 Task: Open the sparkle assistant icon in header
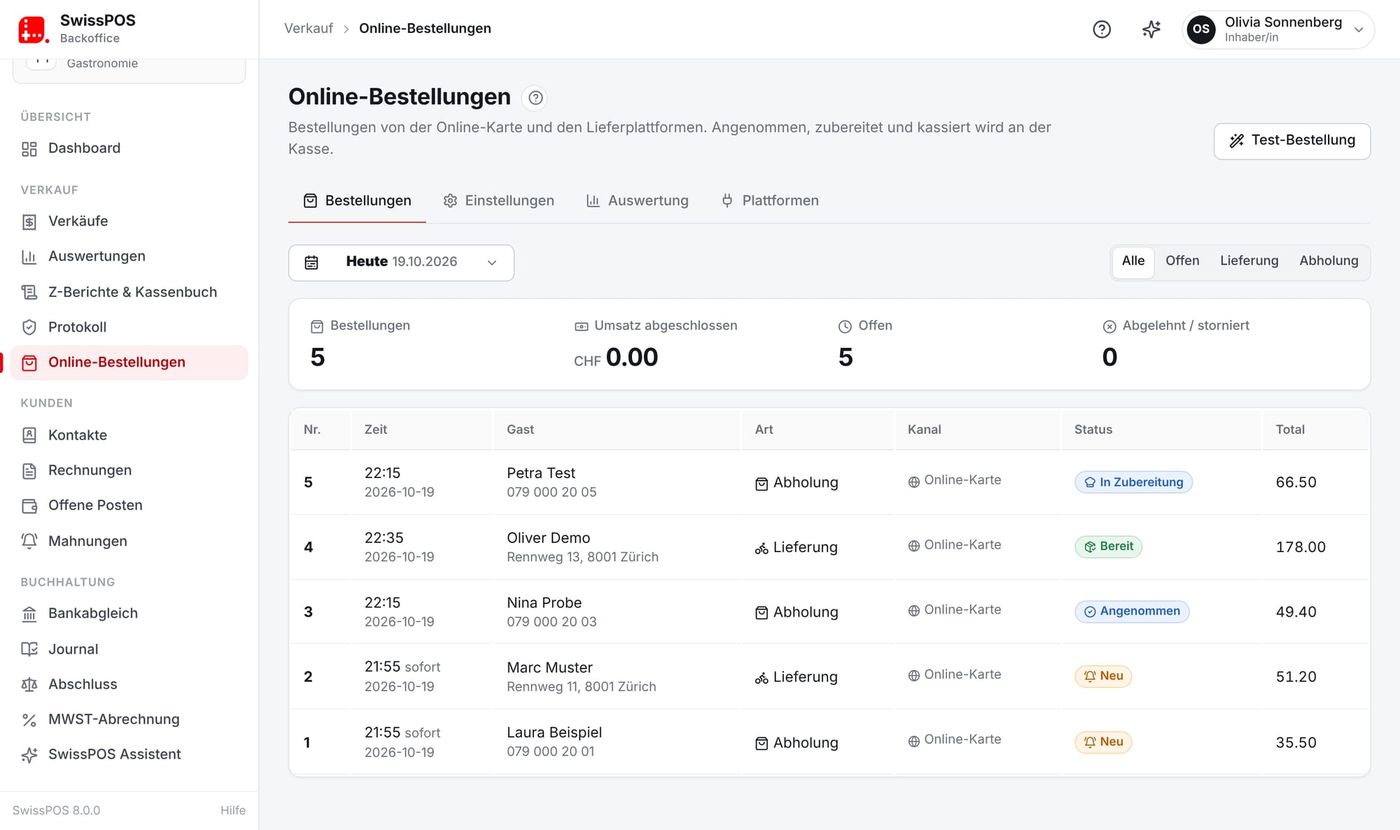(1151, 29)
